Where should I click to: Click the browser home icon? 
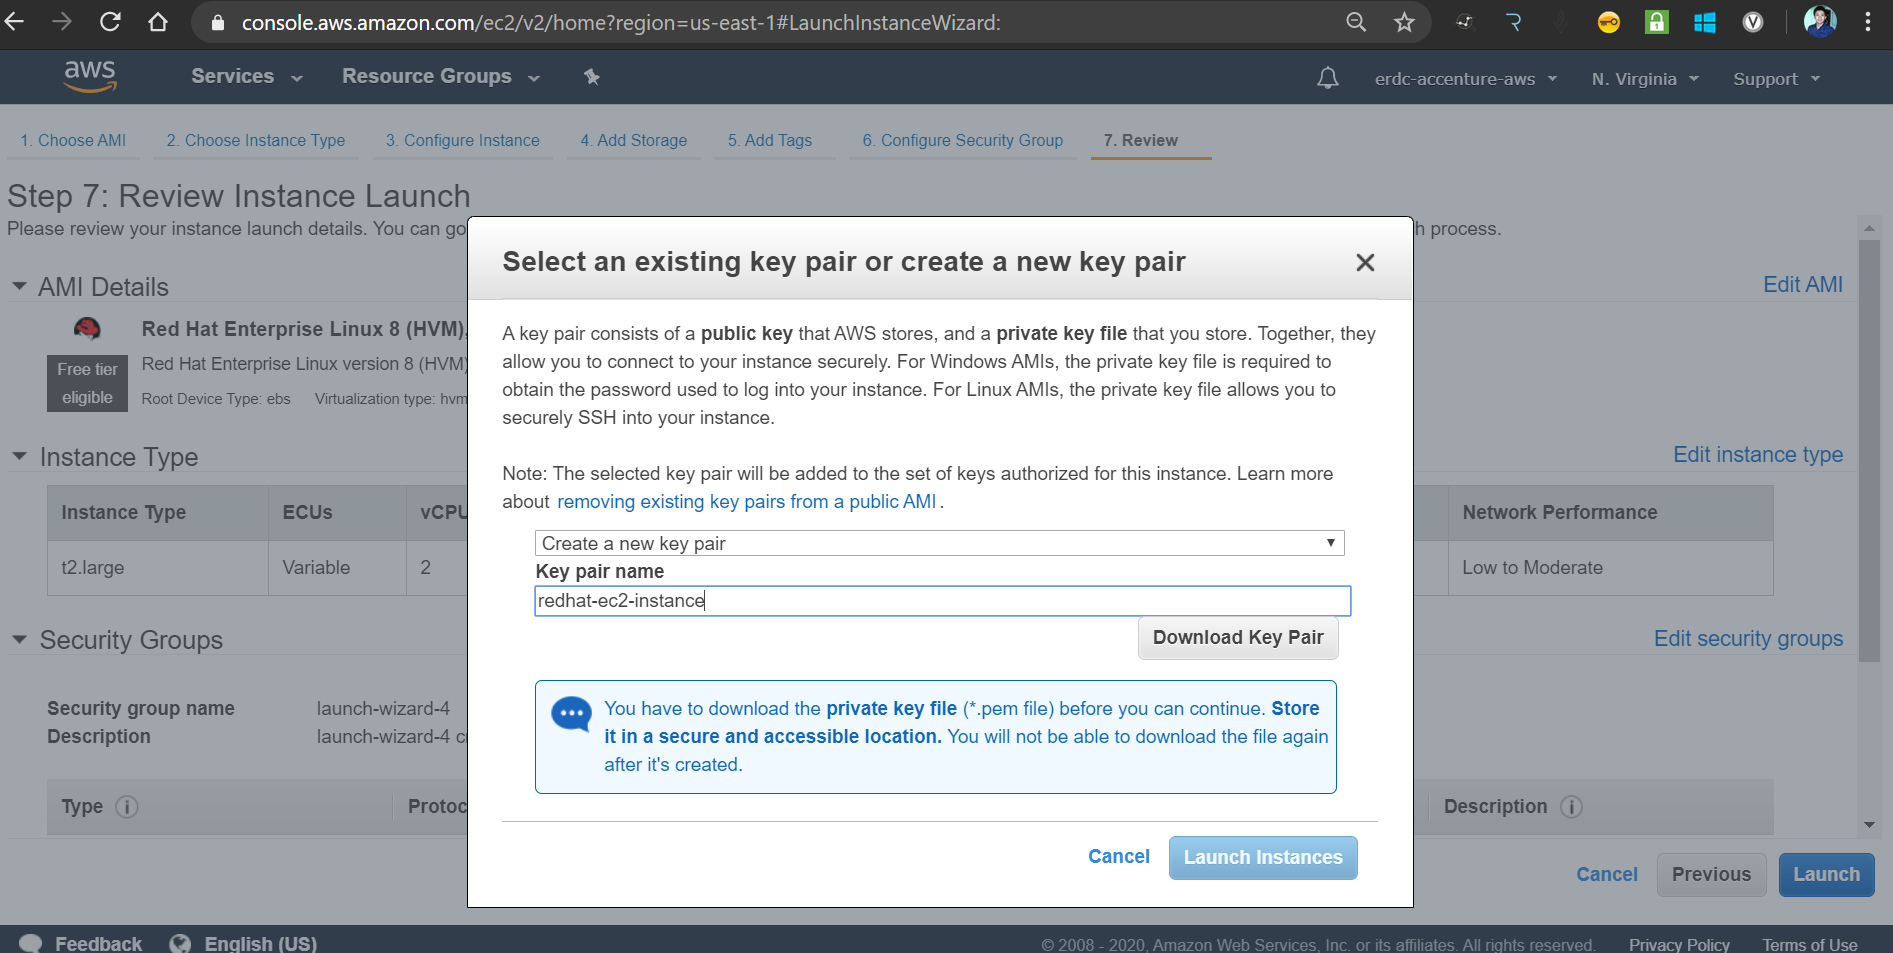[158, 22]
